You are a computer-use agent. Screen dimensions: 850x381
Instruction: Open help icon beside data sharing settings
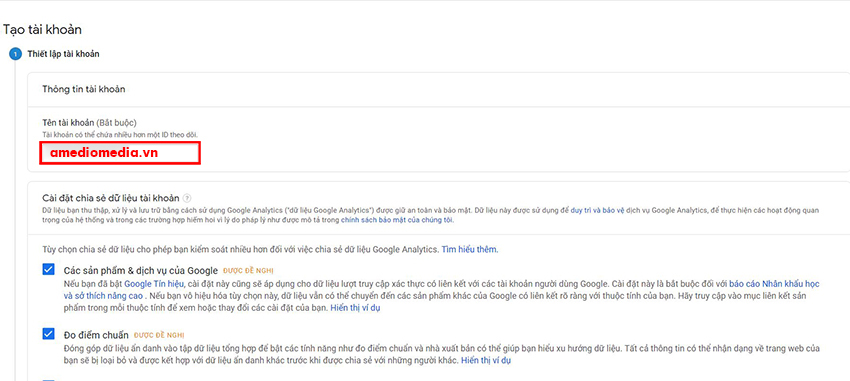pos(187,198)
